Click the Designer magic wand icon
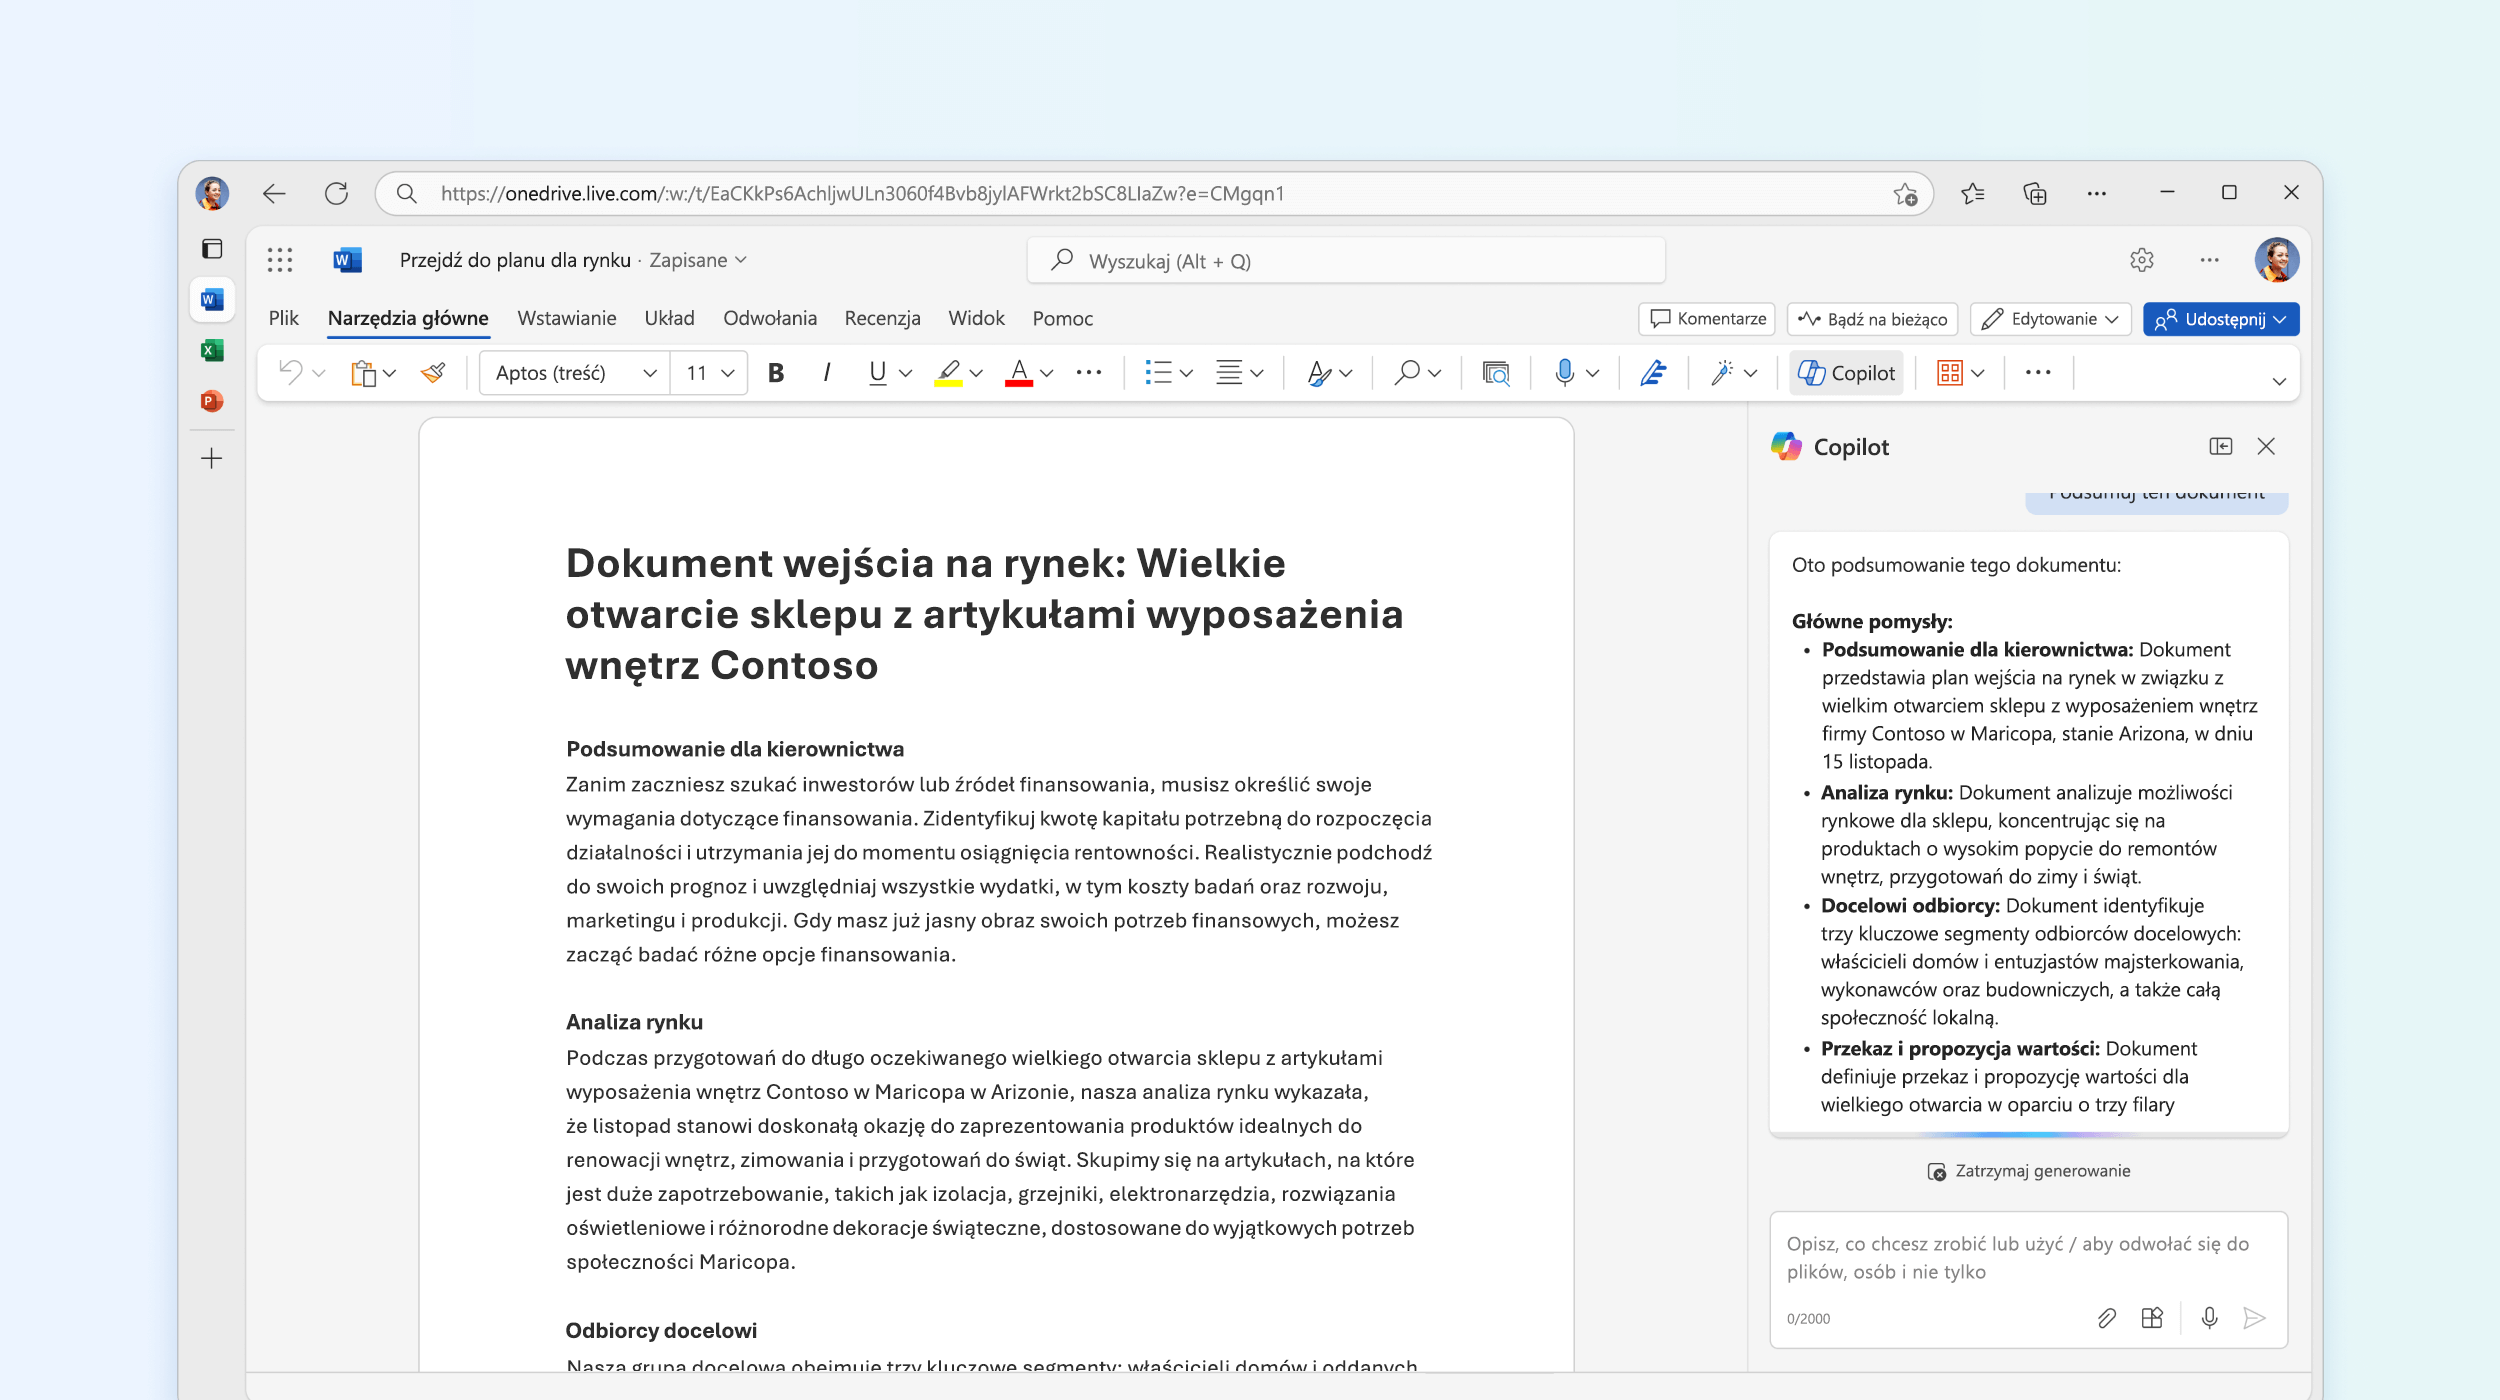Image resolution: width=2500 pixels, height=1400 pixels. pyautogui.click(x=1721, y=373)
